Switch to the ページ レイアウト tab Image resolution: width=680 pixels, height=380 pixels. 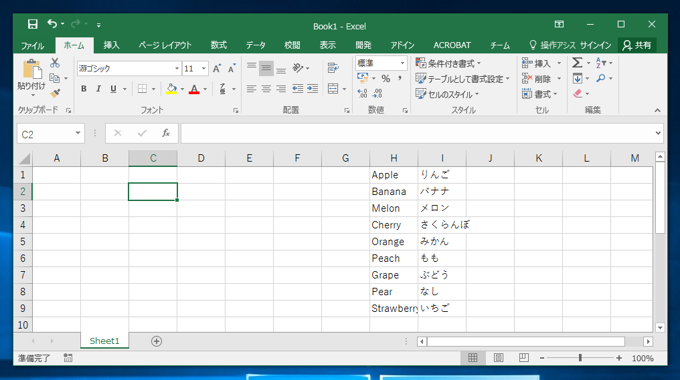point(165,45)
